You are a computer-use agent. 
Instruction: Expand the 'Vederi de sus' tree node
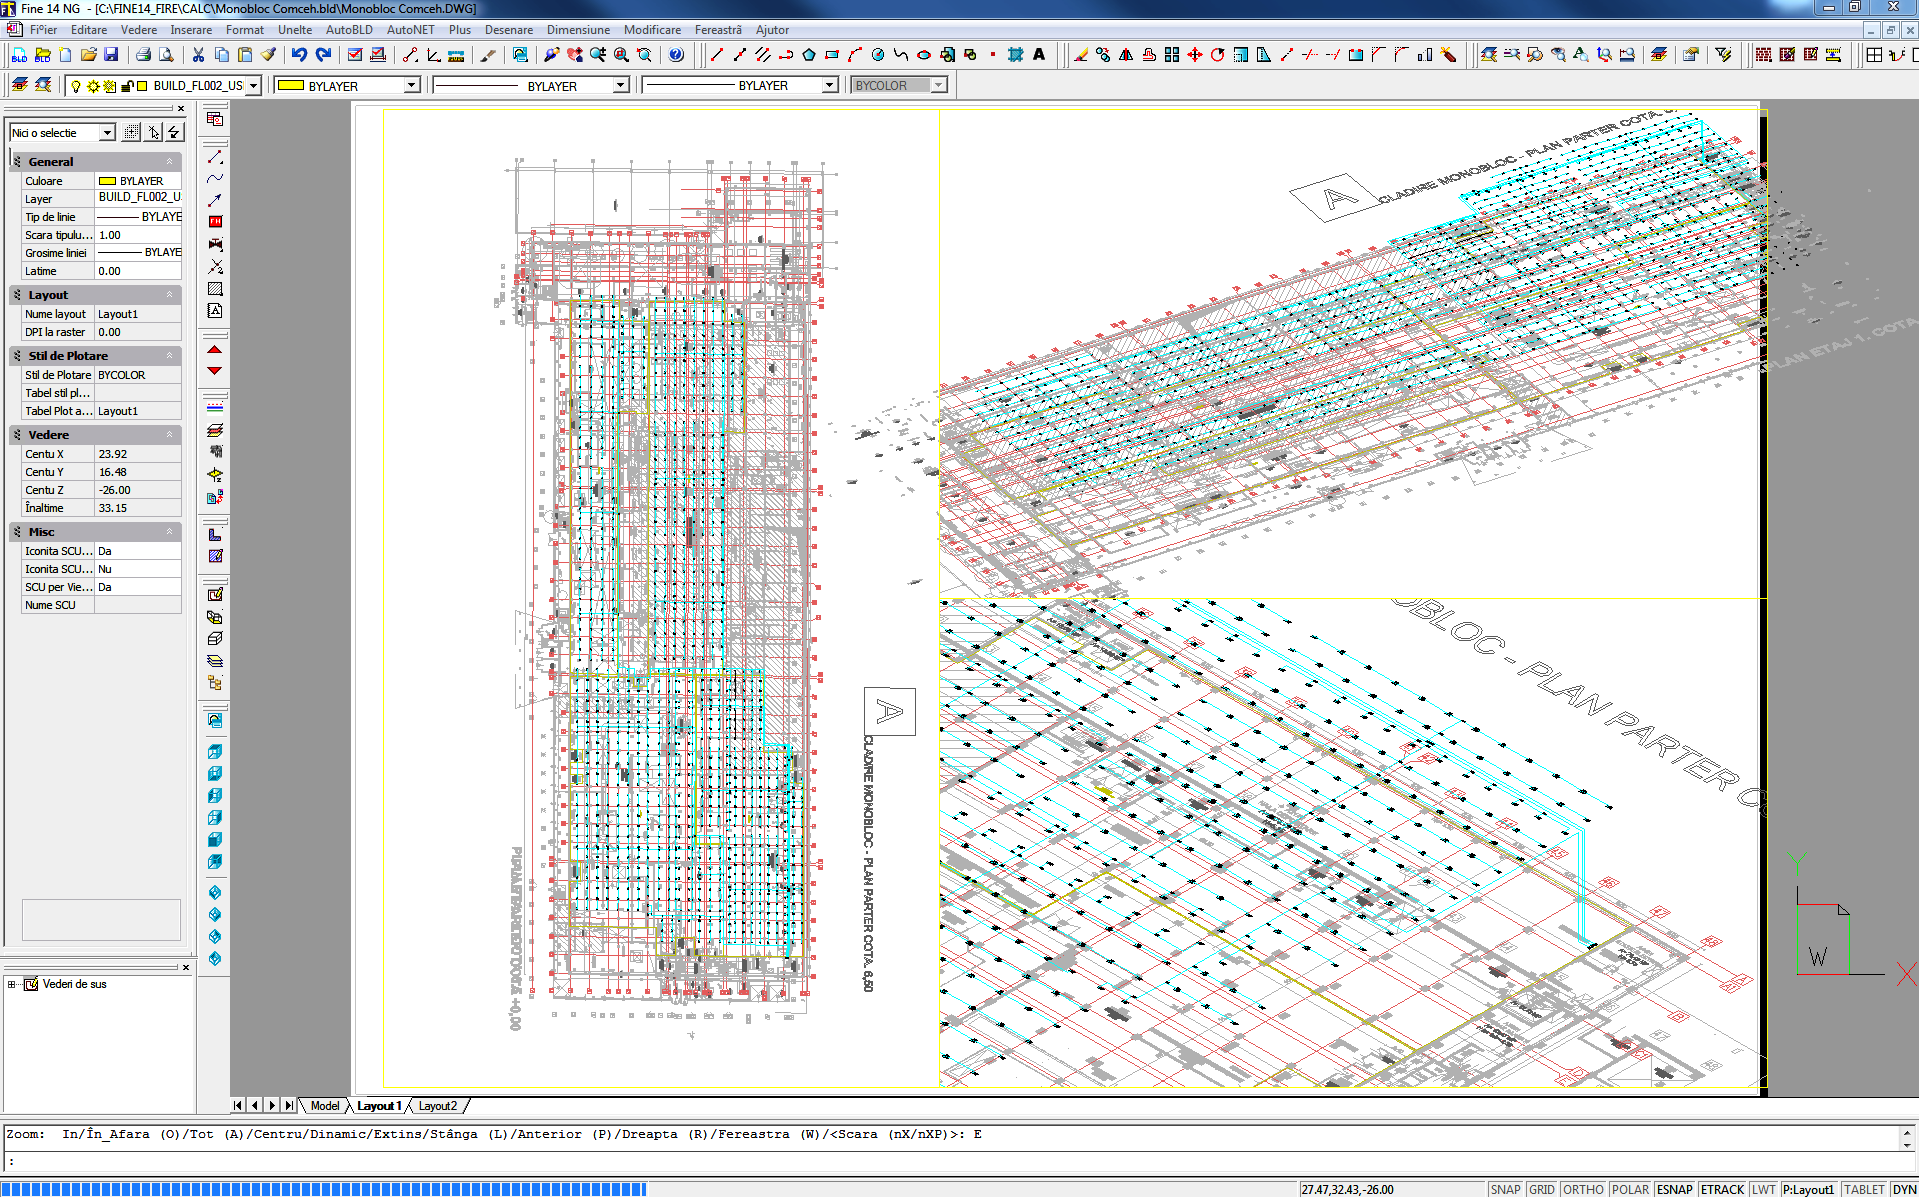(12, 984)
